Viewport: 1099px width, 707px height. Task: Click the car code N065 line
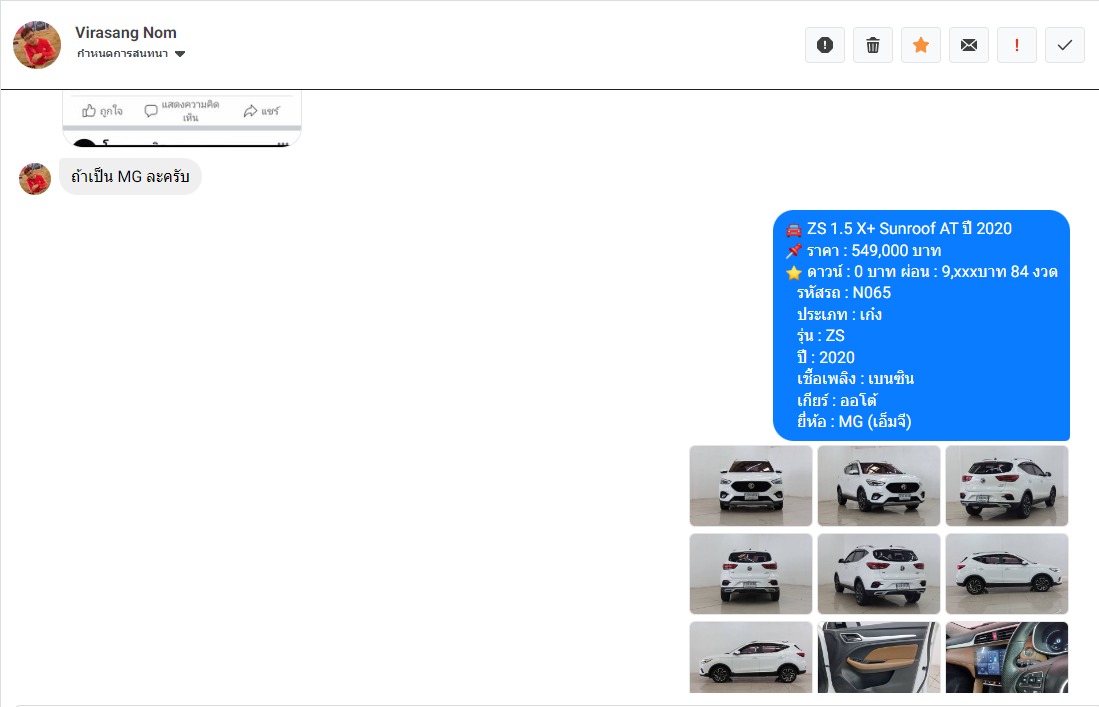(x=844, y=293)
